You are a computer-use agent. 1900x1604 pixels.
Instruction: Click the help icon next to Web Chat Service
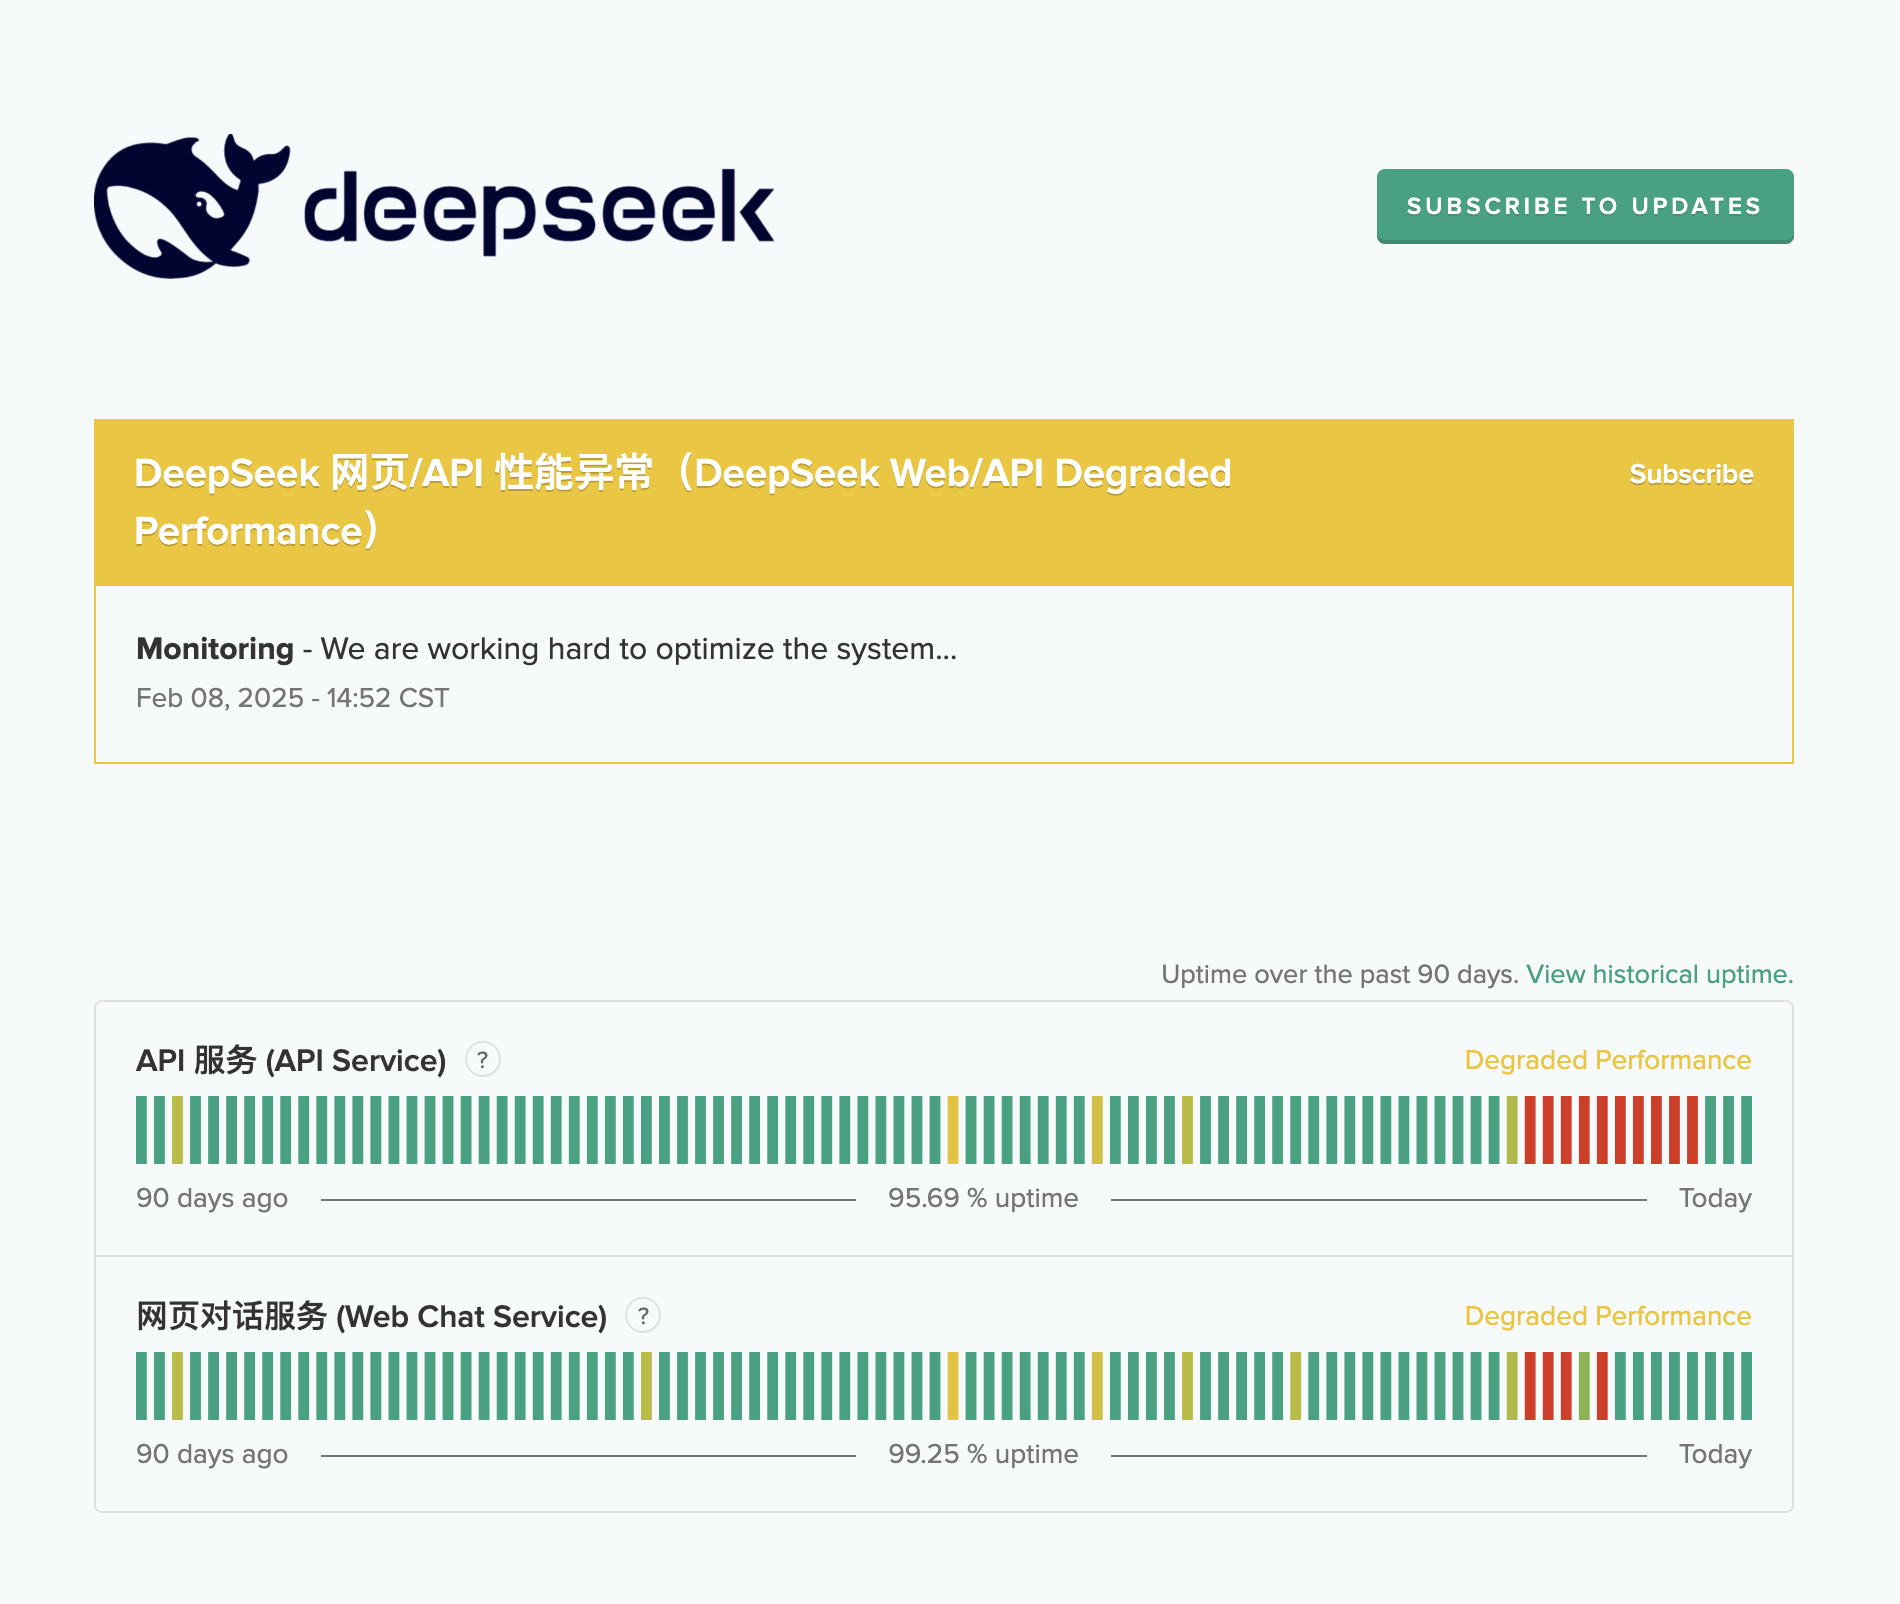[x=643, y=1315]
